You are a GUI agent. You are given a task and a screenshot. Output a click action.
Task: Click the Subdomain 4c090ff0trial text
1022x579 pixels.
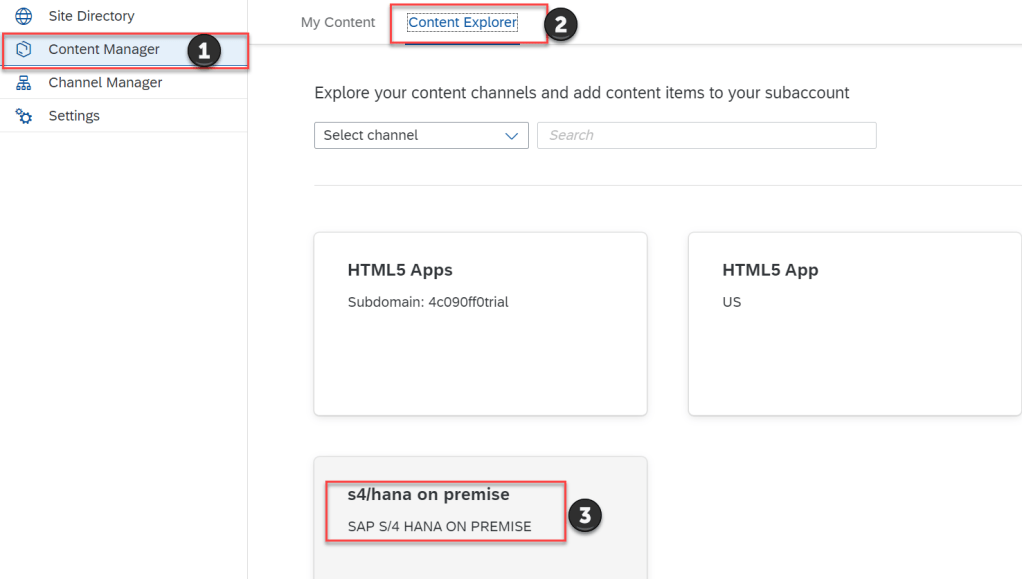pos(428,302)
